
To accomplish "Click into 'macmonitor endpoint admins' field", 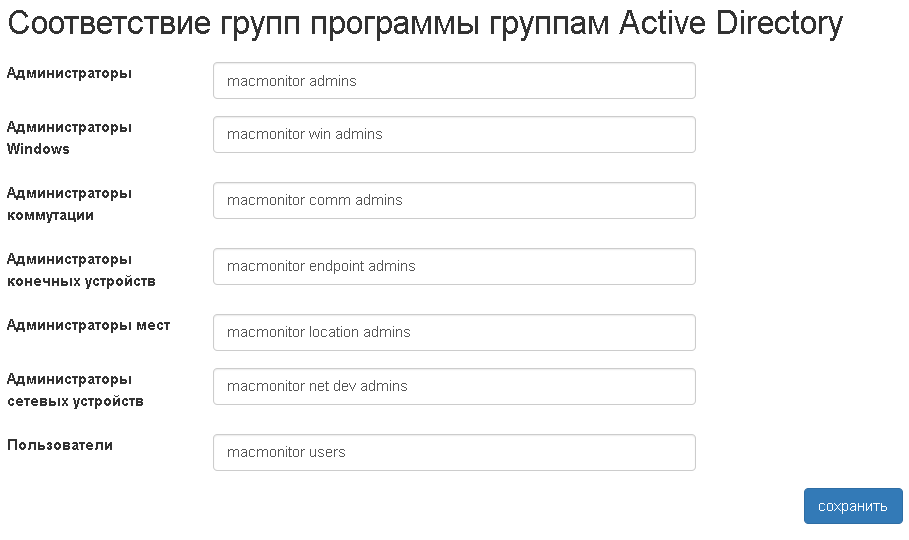I will [454, 266].
